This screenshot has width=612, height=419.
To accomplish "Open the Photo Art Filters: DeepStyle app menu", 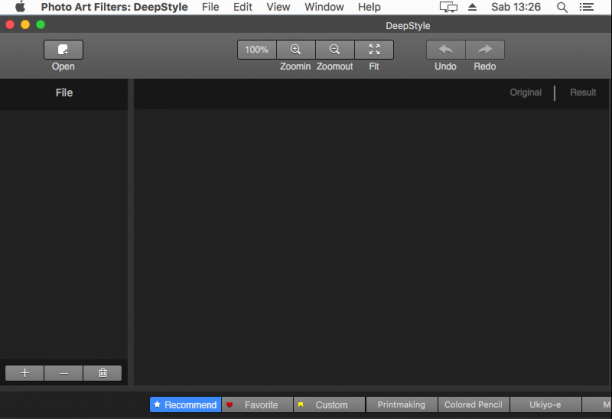I will [114, 7].
